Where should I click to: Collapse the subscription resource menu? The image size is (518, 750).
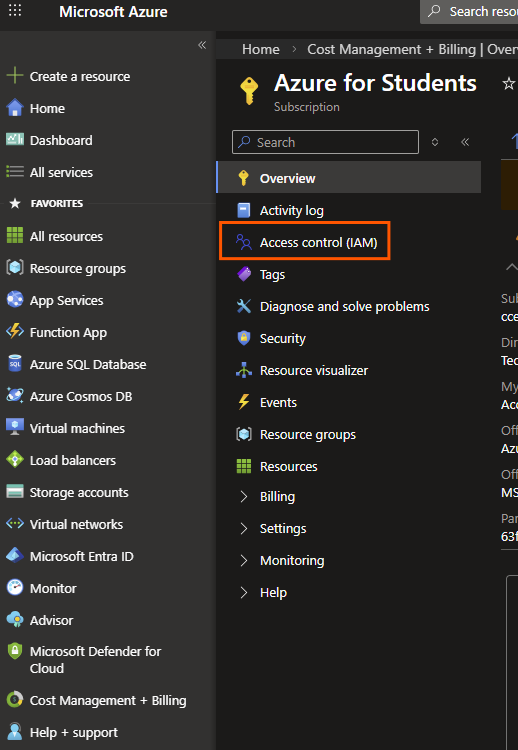coord(465,142)
